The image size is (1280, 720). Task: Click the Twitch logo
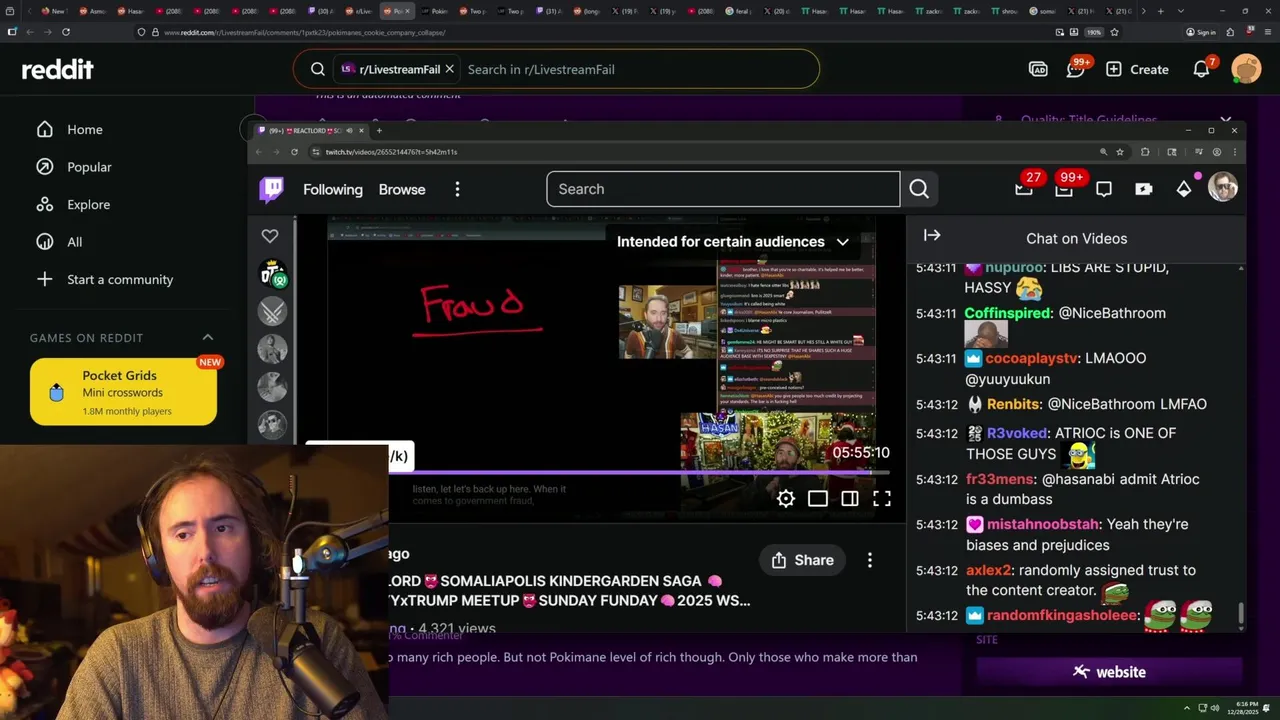pyautogui.click(x=272, y=189)
